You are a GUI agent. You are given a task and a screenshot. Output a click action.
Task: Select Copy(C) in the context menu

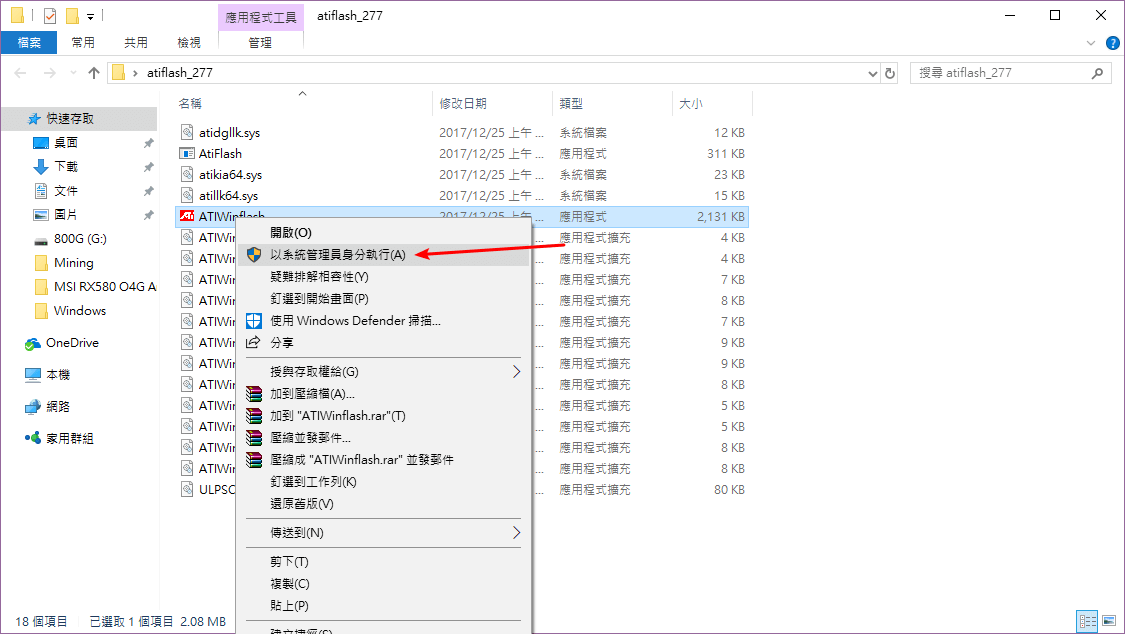click(x=385, y=584)
